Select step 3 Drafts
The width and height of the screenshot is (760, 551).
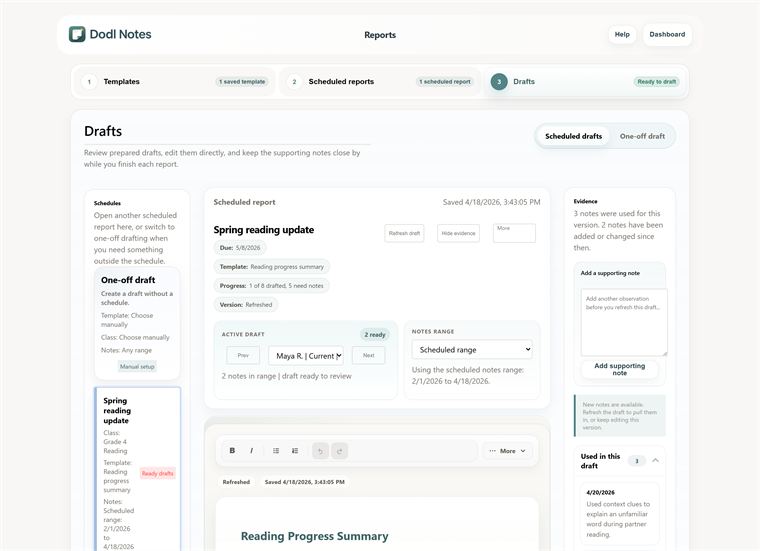click(x=585, y=81)
